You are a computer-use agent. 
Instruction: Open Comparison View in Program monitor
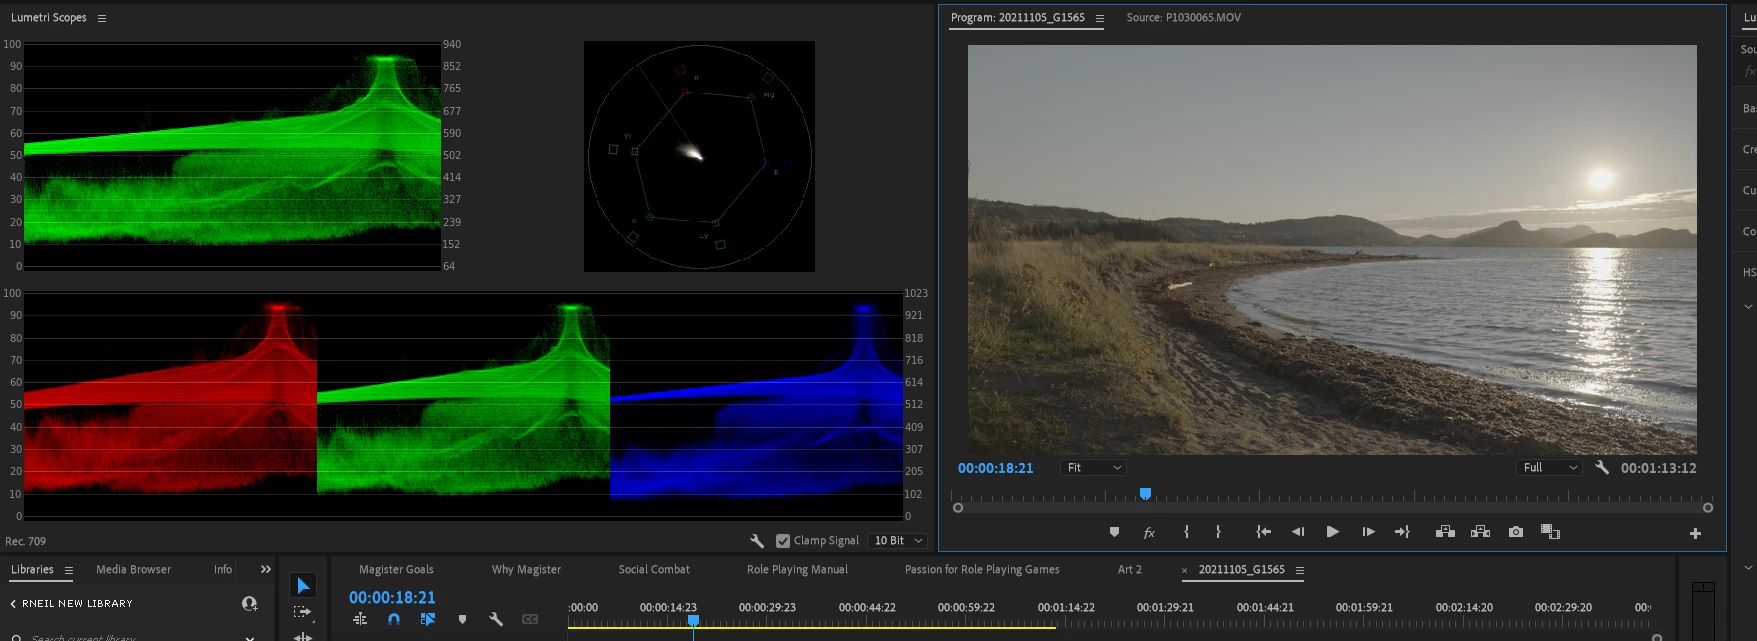pos(1550,532)
